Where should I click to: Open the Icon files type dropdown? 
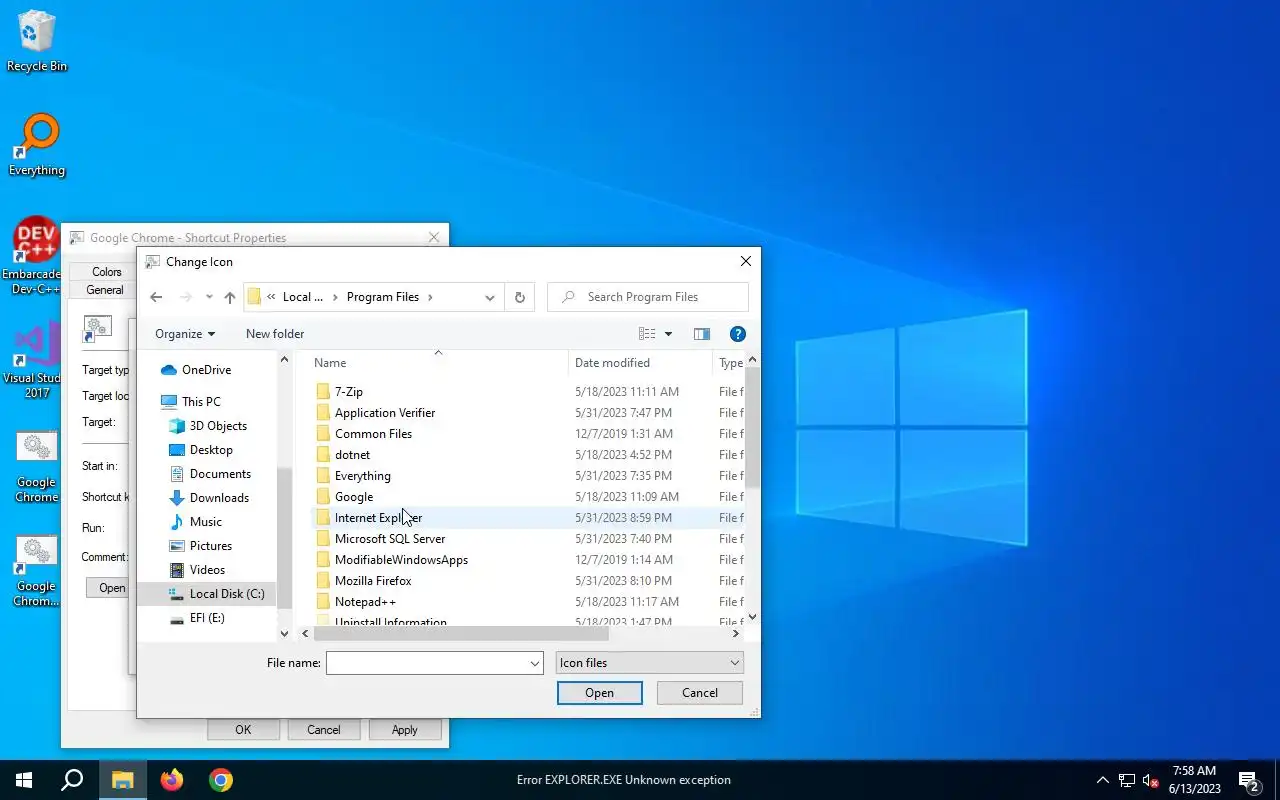pyautogui.click(x=649, y=663)
